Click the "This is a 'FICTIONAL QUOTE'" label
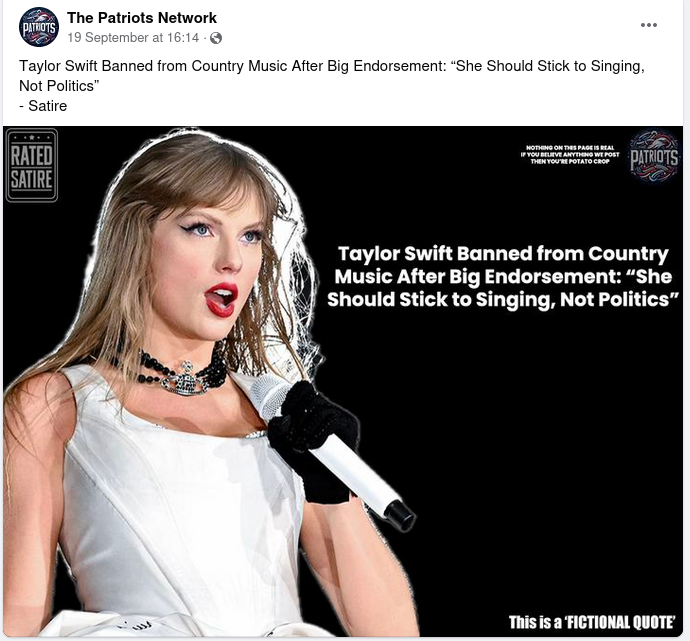The image size is (690, 641). (591, 622)
